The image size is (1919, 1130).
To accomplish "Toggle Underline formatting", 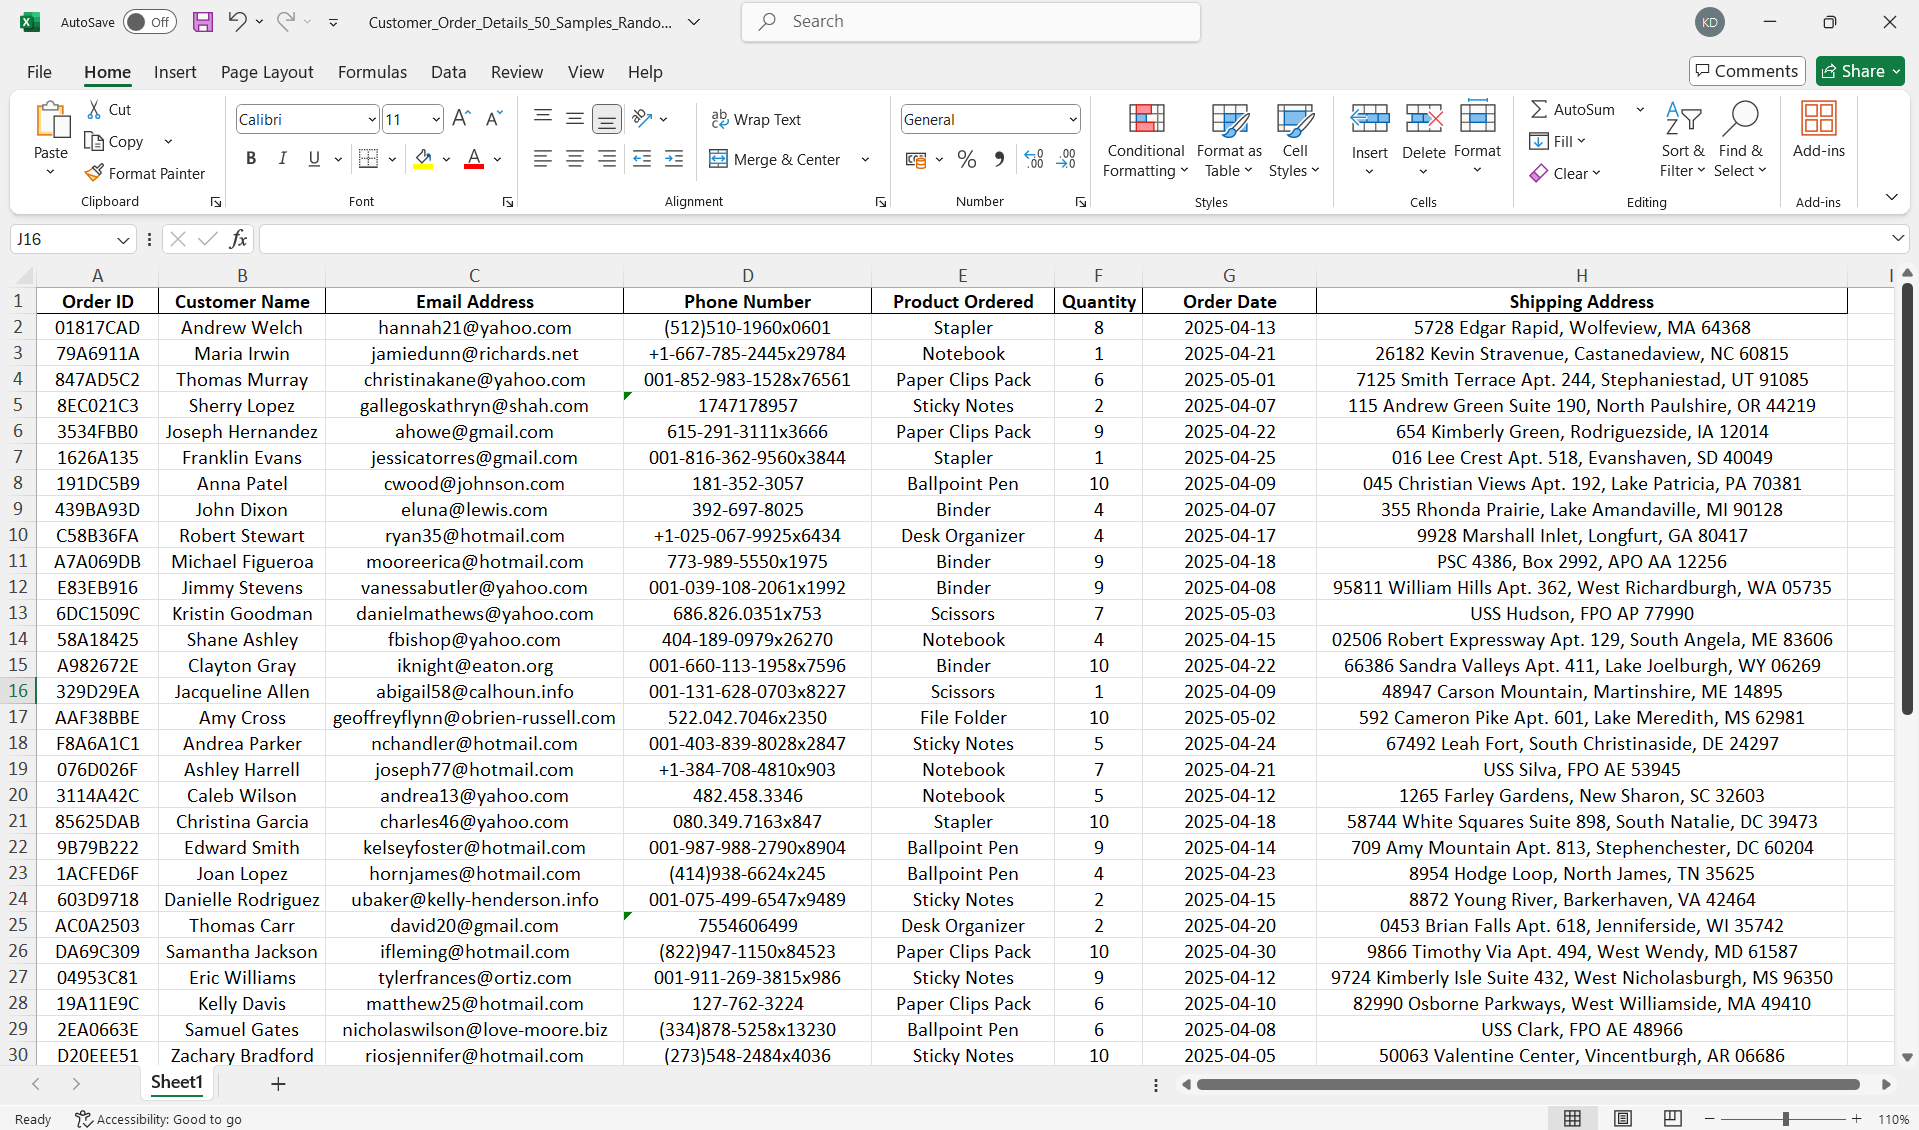I will coord(314,159).
